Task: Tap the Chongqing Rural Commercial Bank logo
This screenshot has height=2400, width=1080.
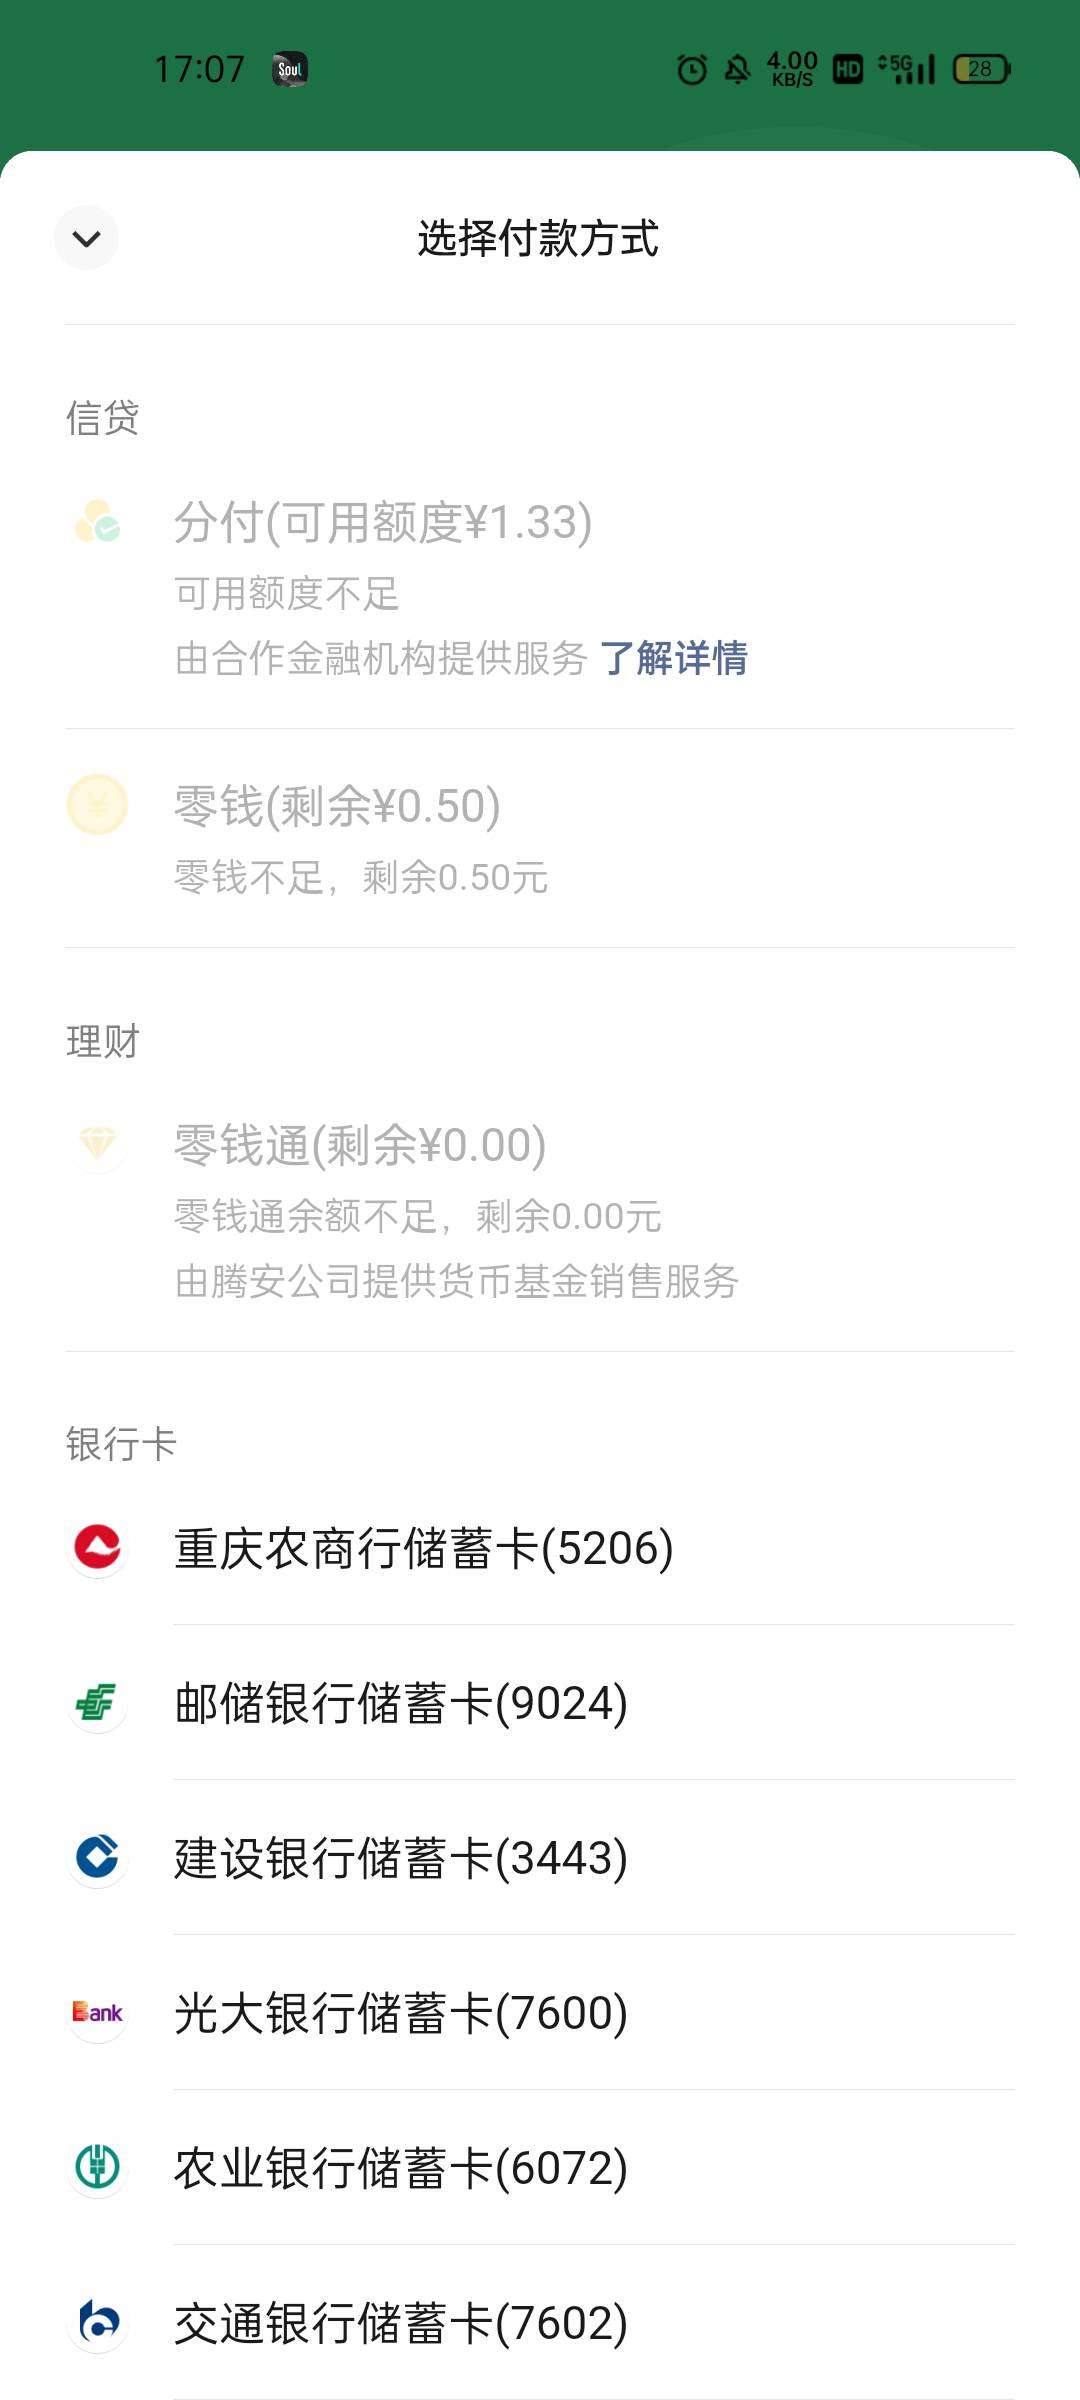Action: coord(97,1548)
